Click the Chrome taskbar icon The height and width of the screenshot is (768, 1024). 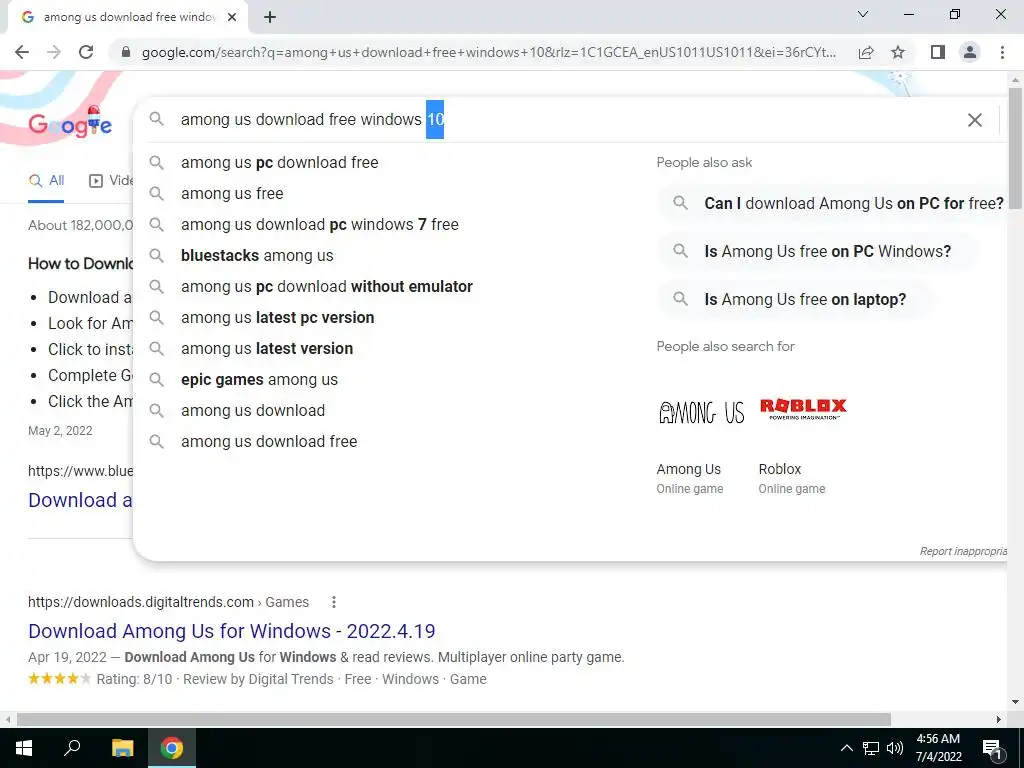point(172,748)
